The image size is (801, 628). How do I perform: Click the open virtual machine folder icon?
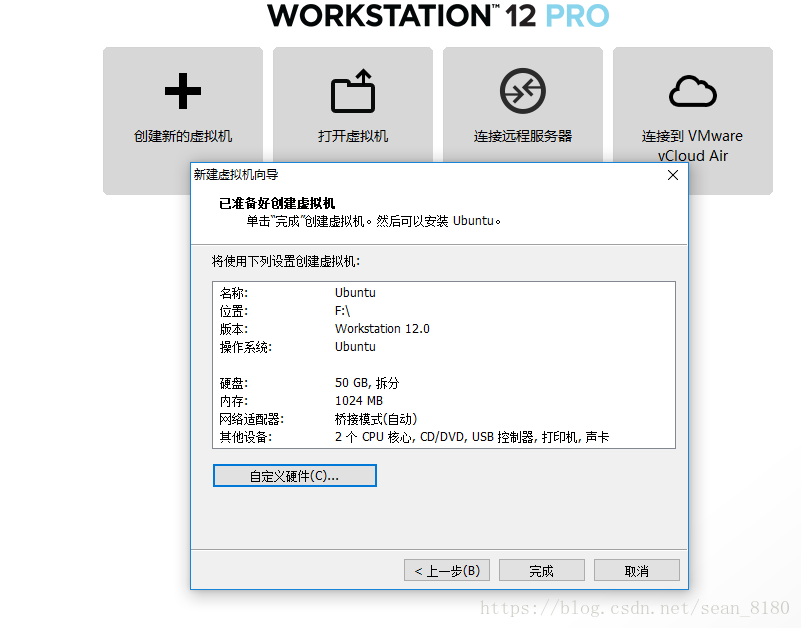[353, 91]
